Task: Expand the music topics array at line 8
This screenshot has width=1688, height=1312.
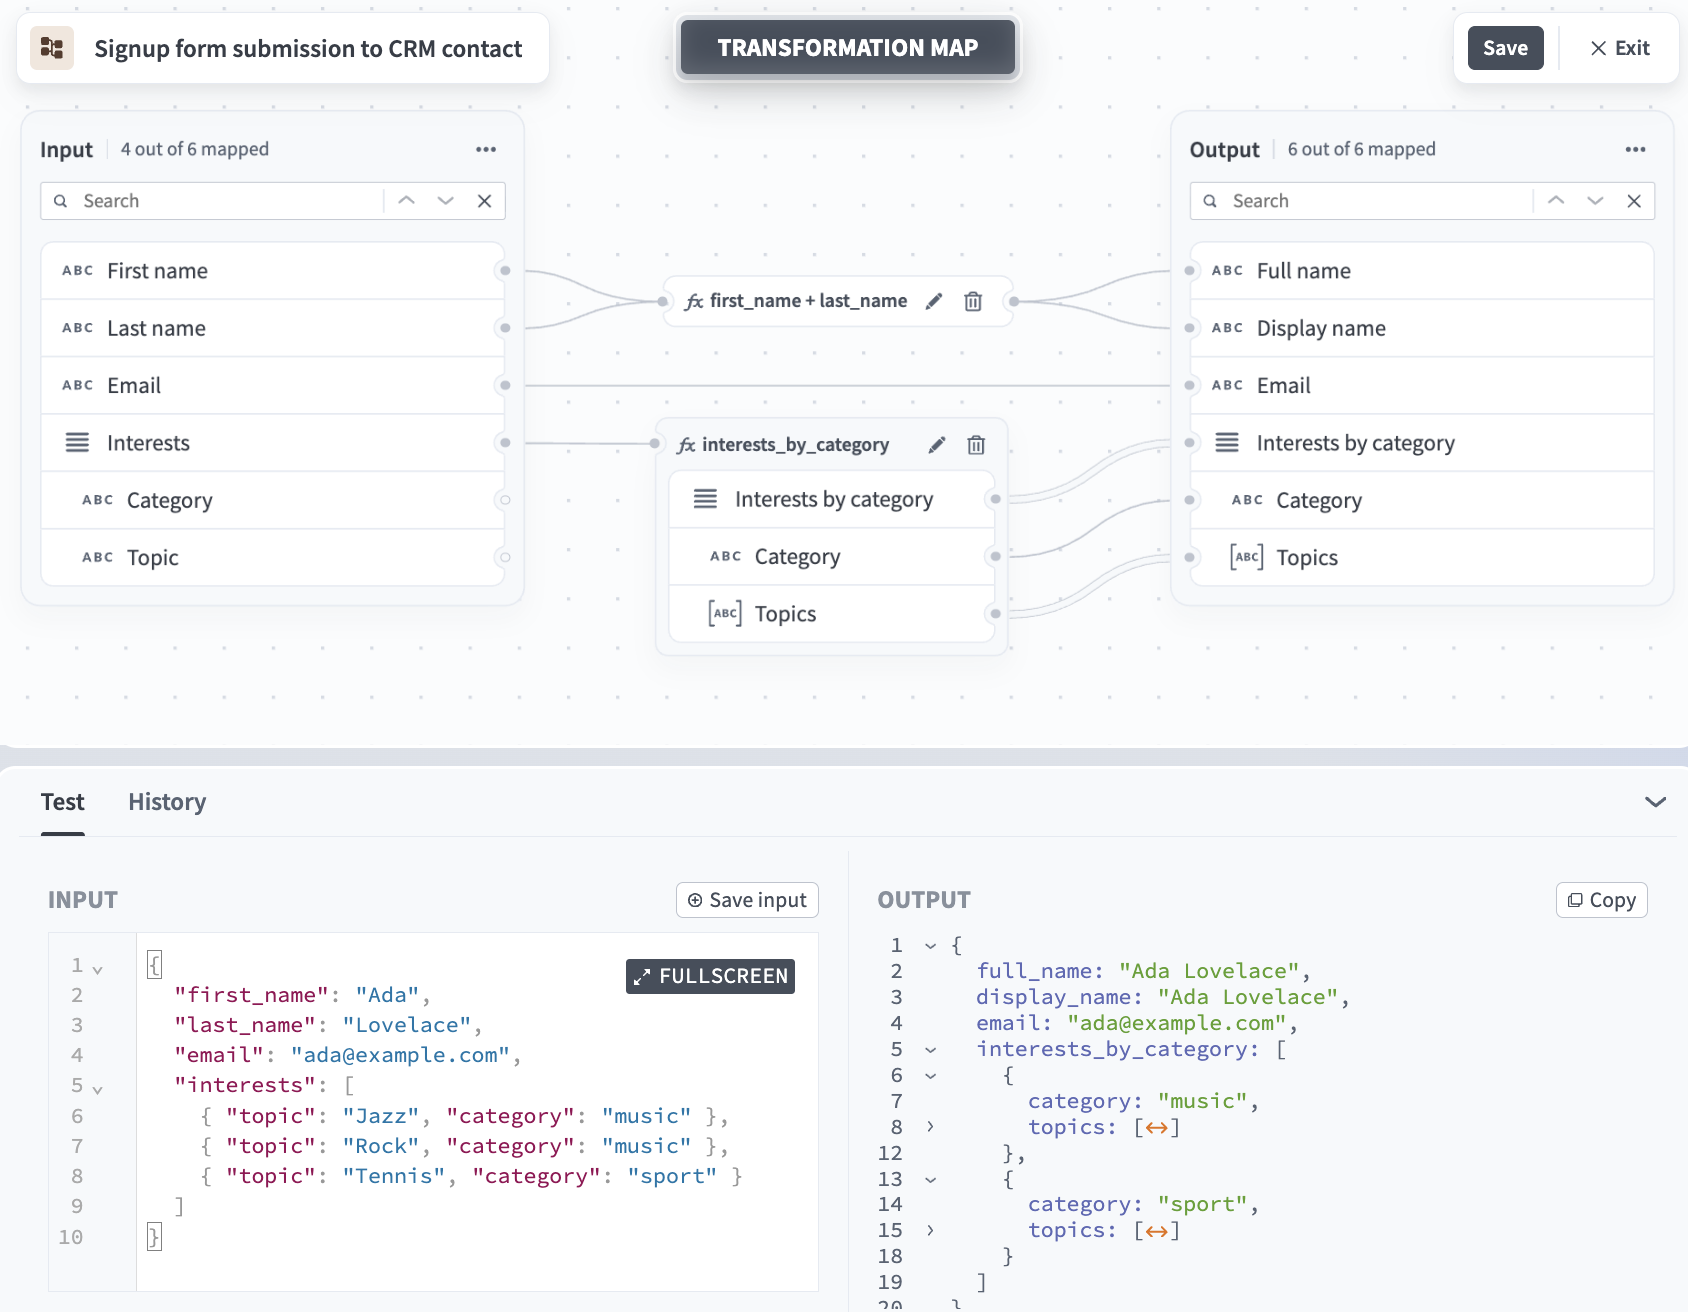Action: [x=931, y=1127]
